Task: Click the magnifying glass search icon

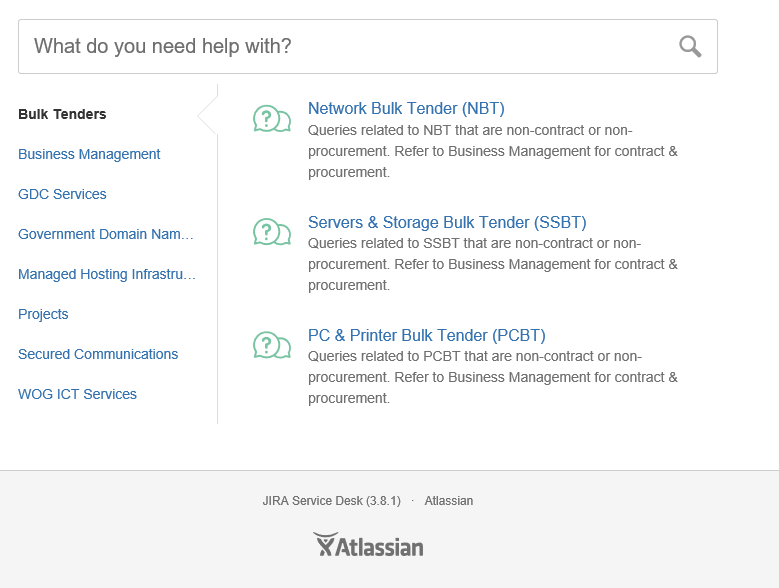Action: [690, 47]
